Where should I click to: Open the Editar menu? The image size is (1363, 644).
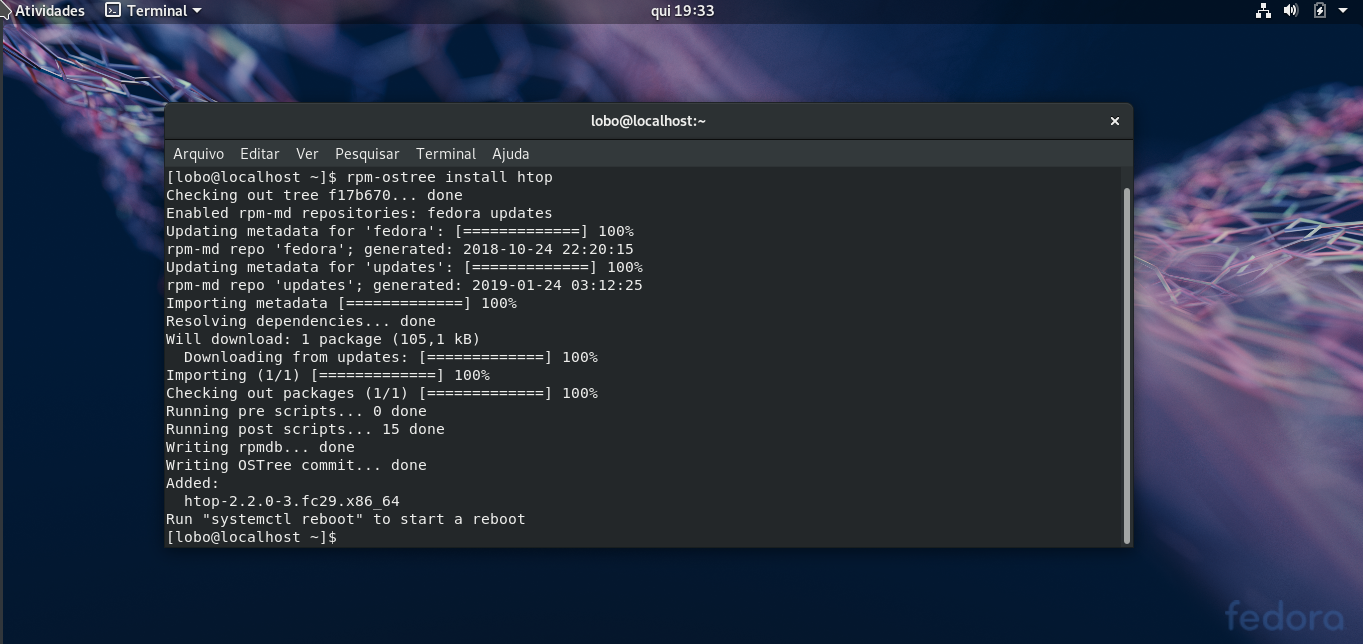259,153
